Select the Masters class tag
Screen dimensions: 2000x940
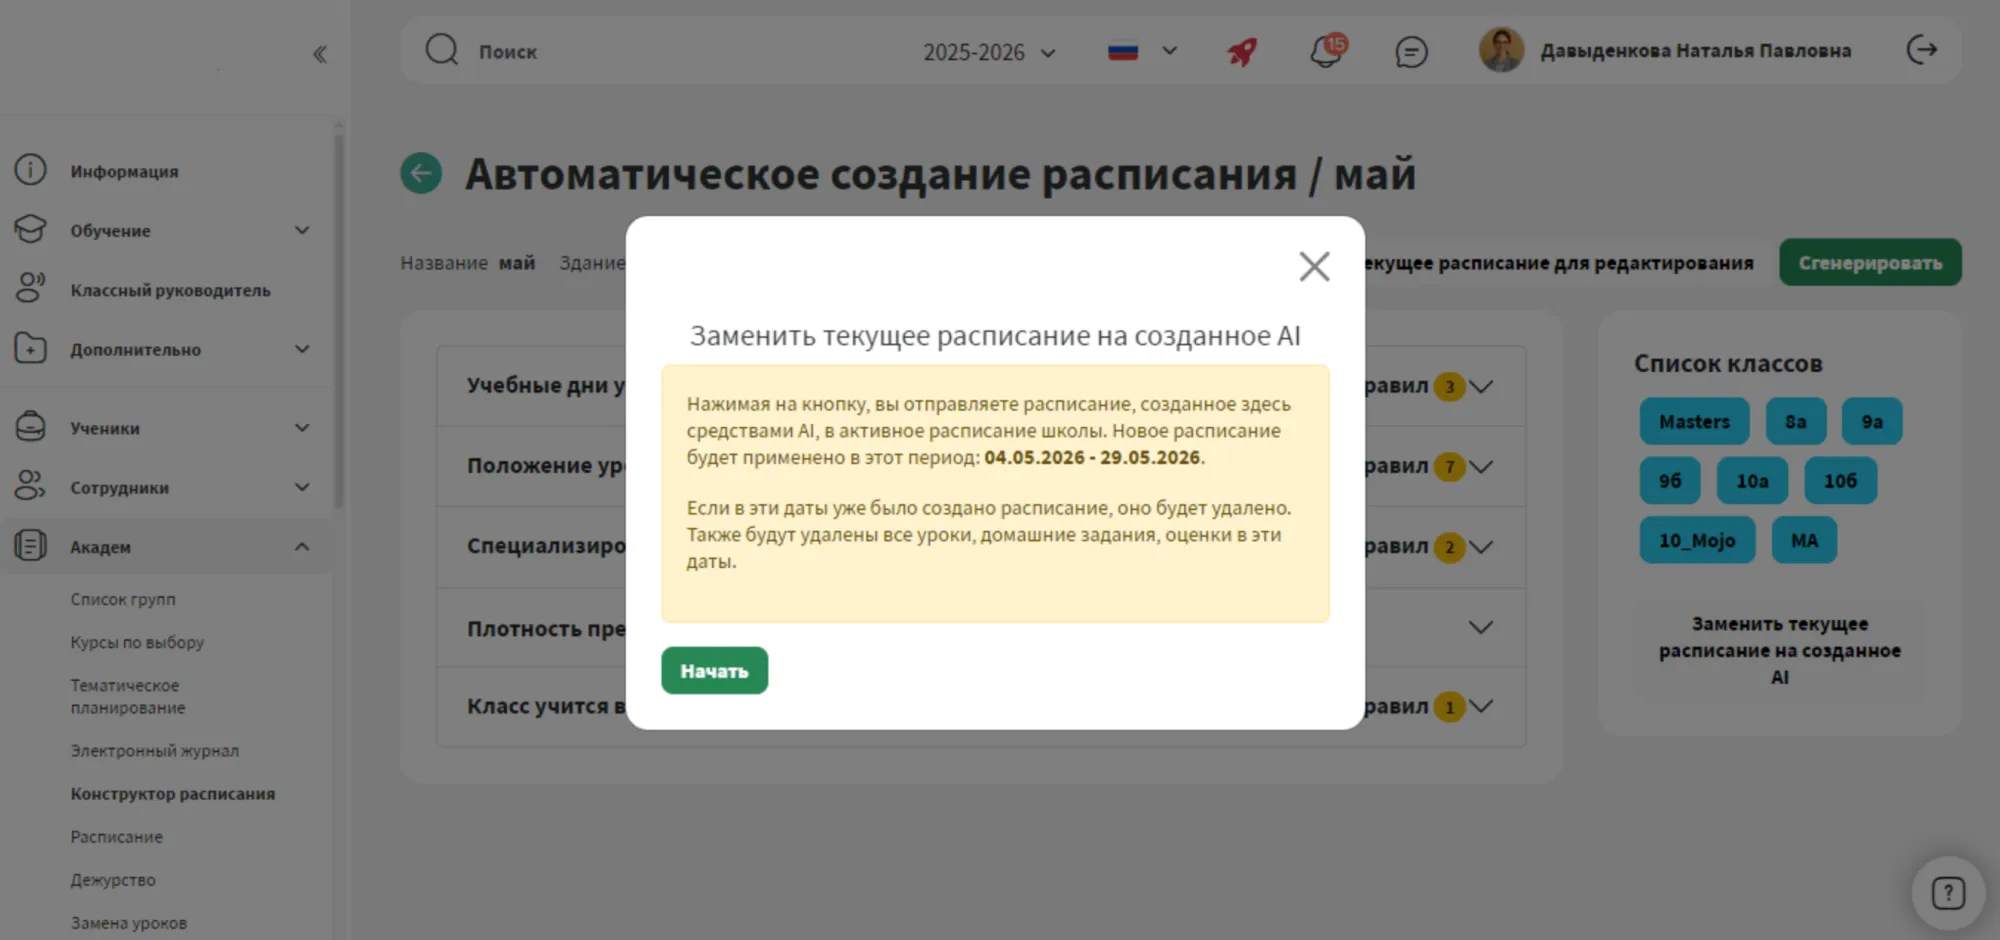click(1694, 422)
